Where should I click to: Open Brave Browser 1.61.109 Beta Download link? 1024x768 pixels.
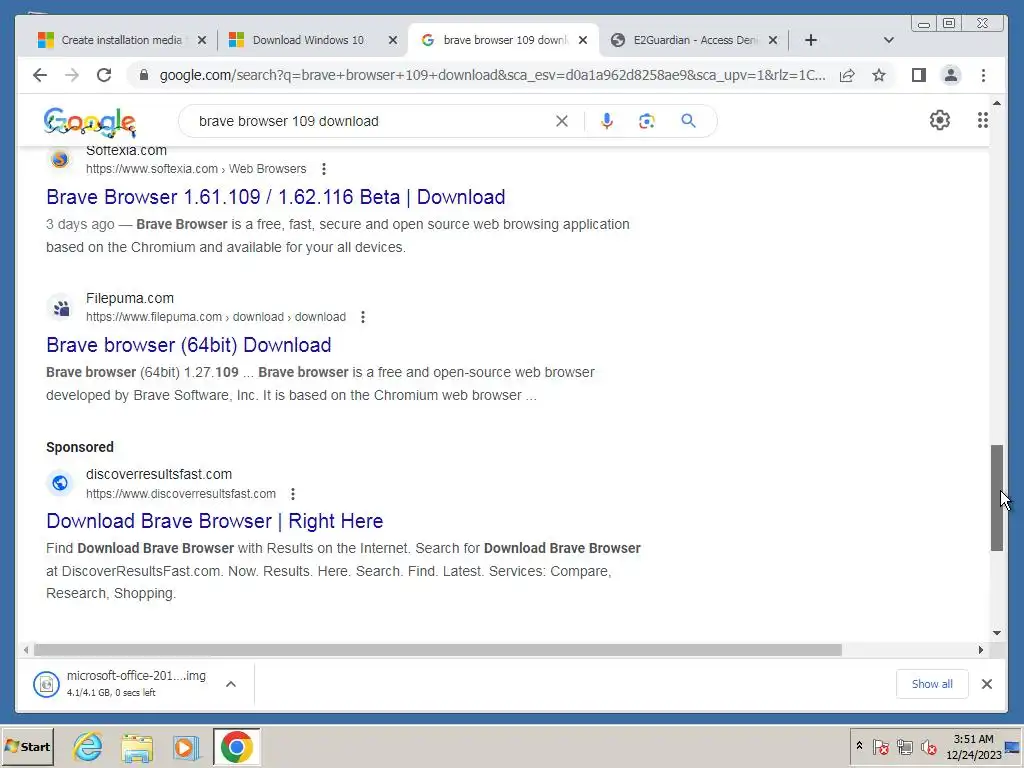(x=276, y=197)
